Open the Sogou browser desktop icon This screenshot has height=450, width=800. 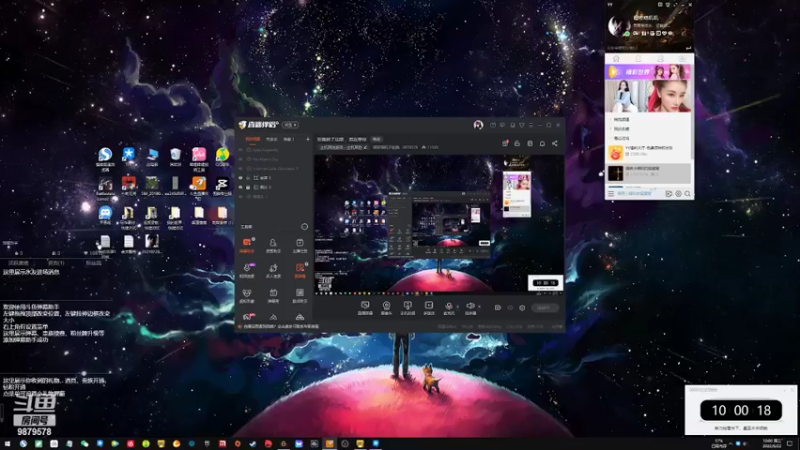click(105, 157)
